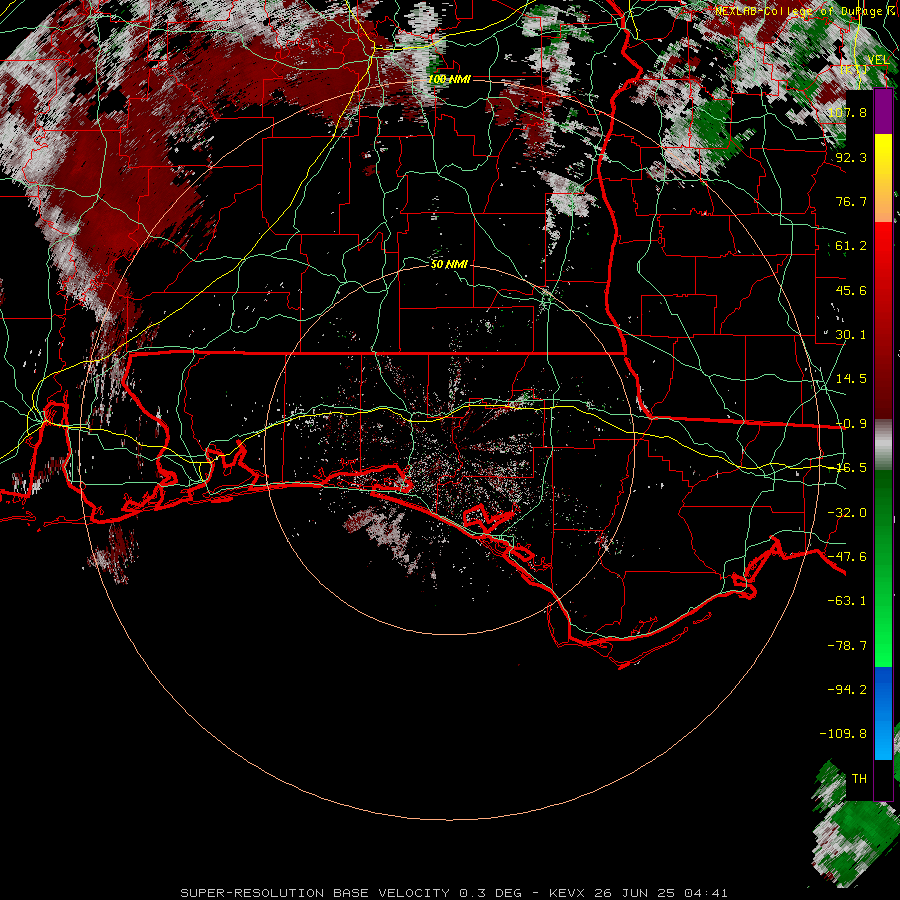Pick the purple segment of the color bar

point(883,112)
